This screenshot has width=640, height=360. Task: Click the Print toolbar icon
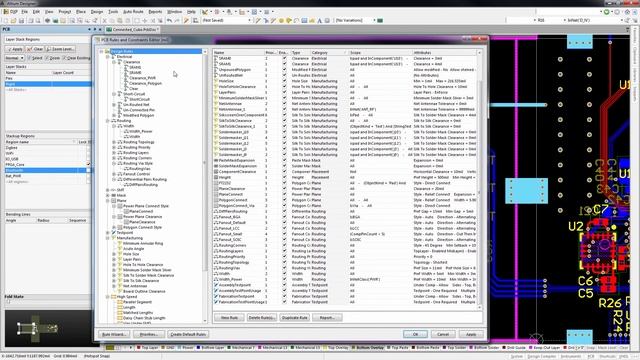(31, 20)
